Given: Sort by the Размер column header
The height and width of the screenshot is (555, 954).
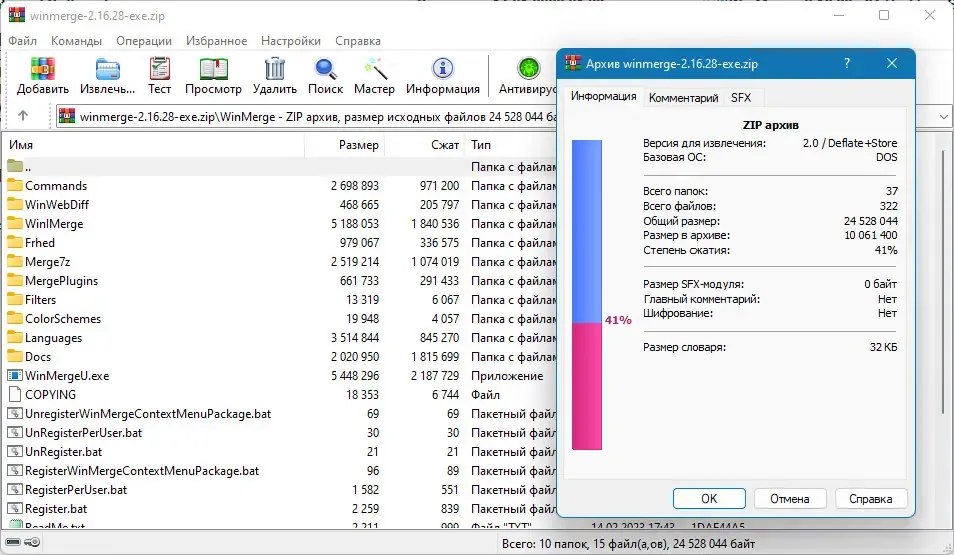Looking at the screenshot, I should (344, 145).
